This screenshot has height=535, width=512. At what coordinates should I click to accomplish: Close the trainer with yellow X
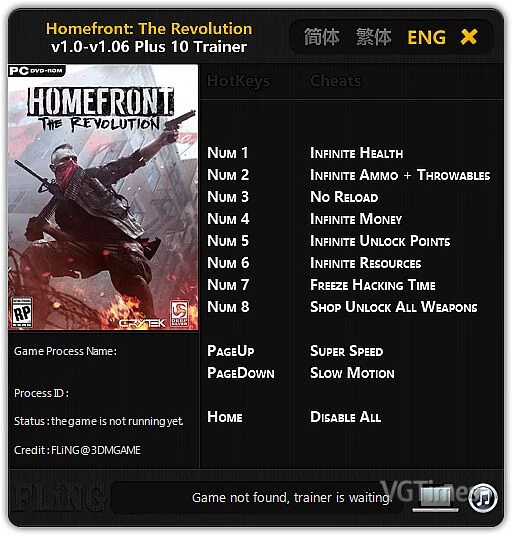tap(469, 37)
